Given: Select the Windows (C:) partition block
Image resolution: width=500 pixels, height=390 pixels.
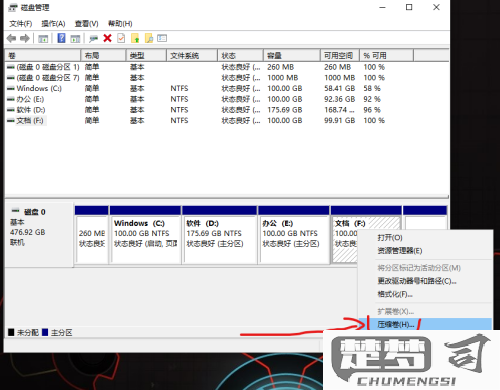Looking at the screenshot, I should [145, 235].
